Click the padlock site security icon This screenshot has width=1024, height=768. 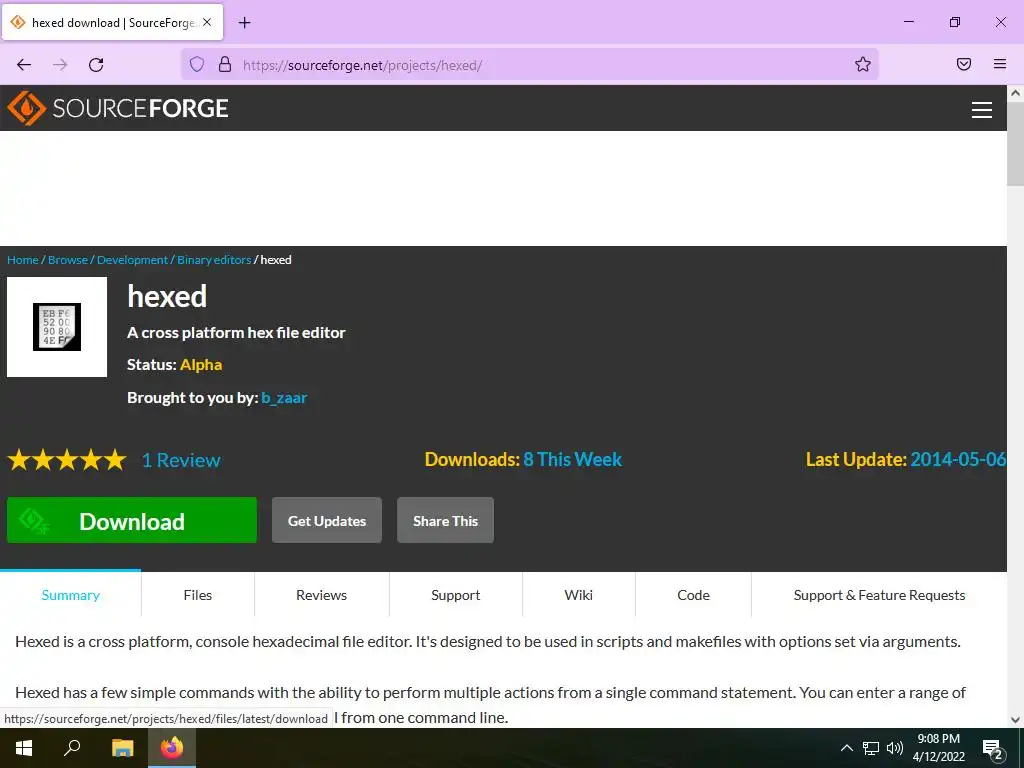[225, 64]
